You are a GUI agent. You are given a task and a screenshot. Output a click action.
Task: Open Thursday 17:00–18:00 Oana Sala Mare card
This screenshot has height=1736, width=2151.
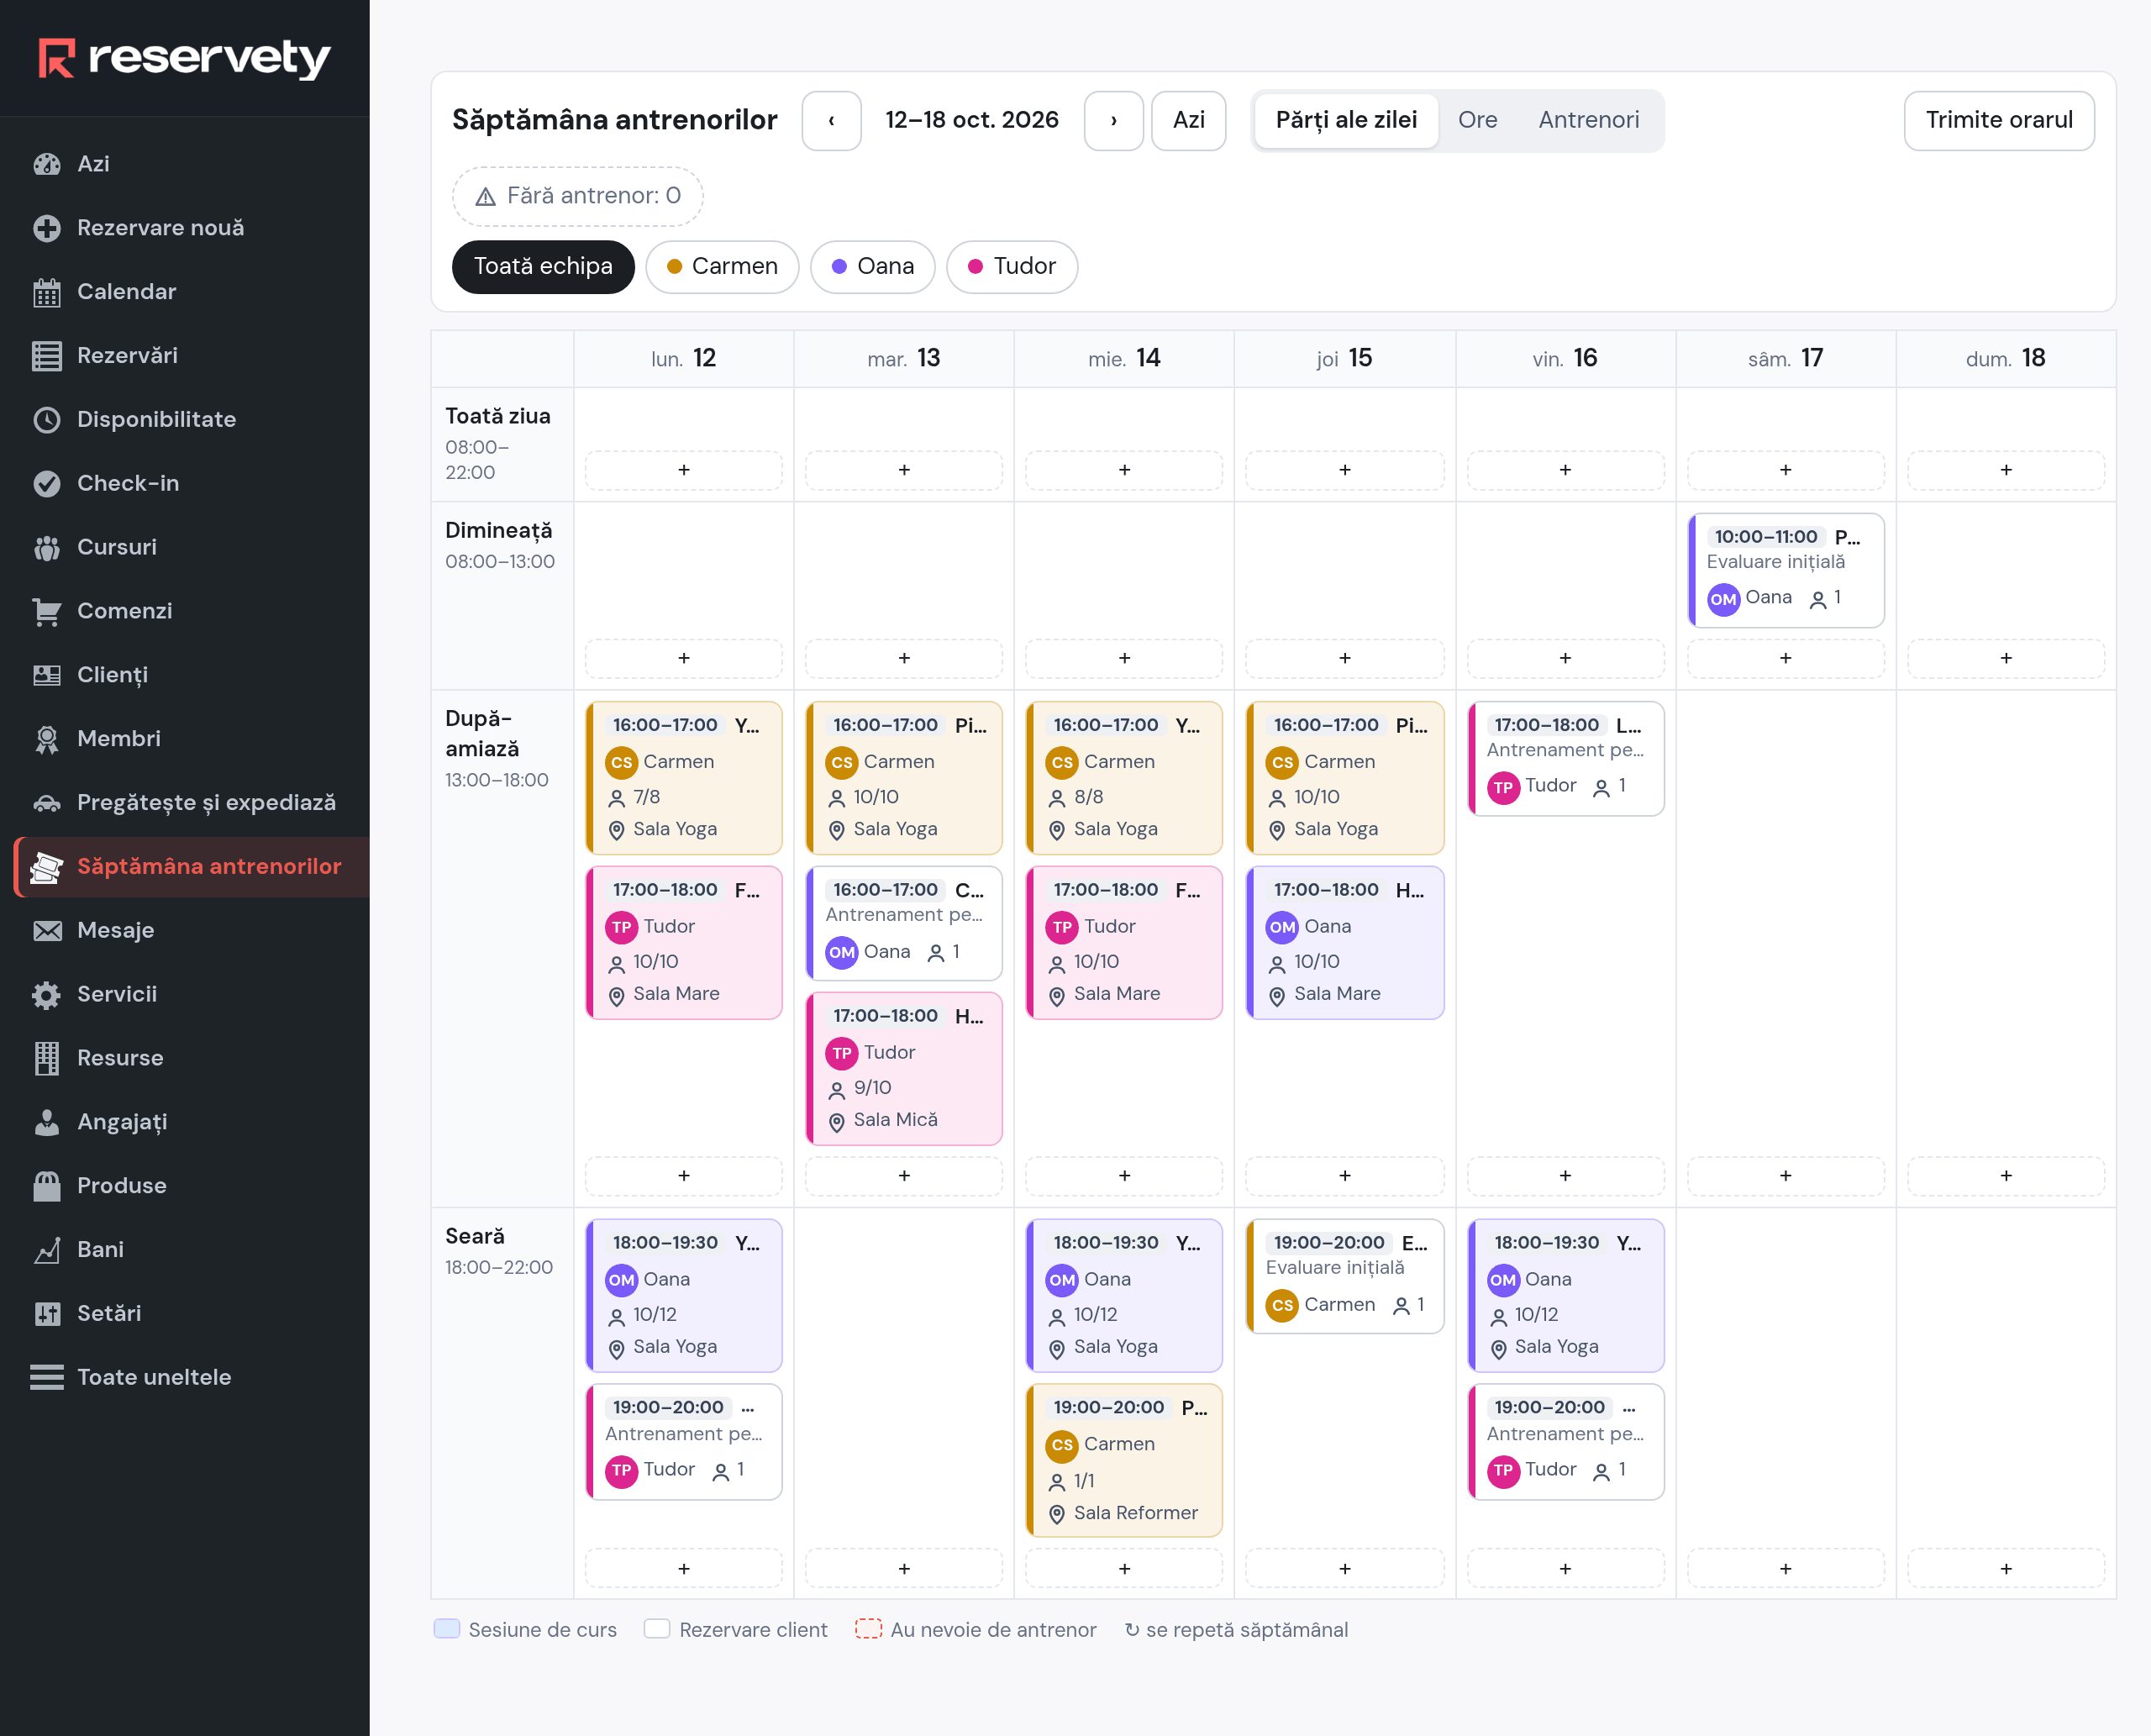point(1345,943)
